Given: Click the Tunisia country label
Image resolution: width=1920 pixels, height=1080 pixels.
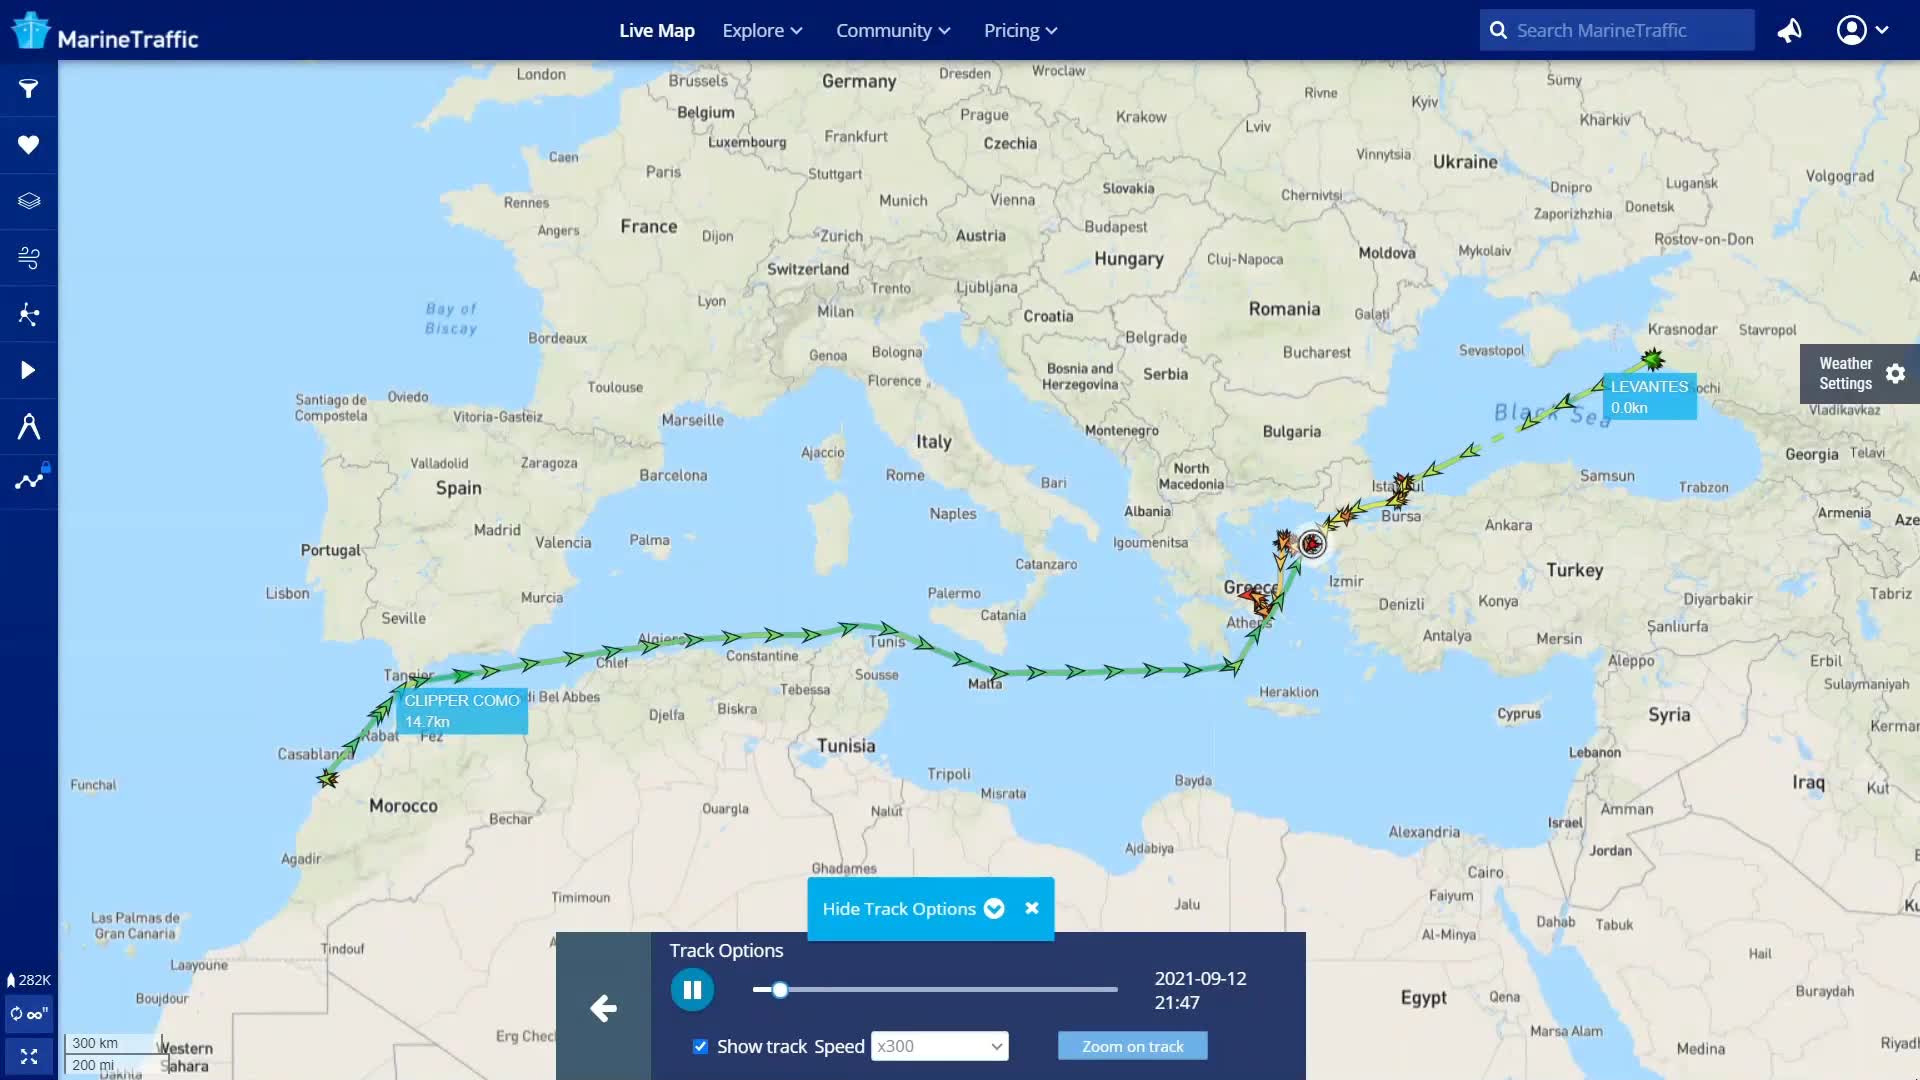Looking at the screenshot, I should coord(846,745).
